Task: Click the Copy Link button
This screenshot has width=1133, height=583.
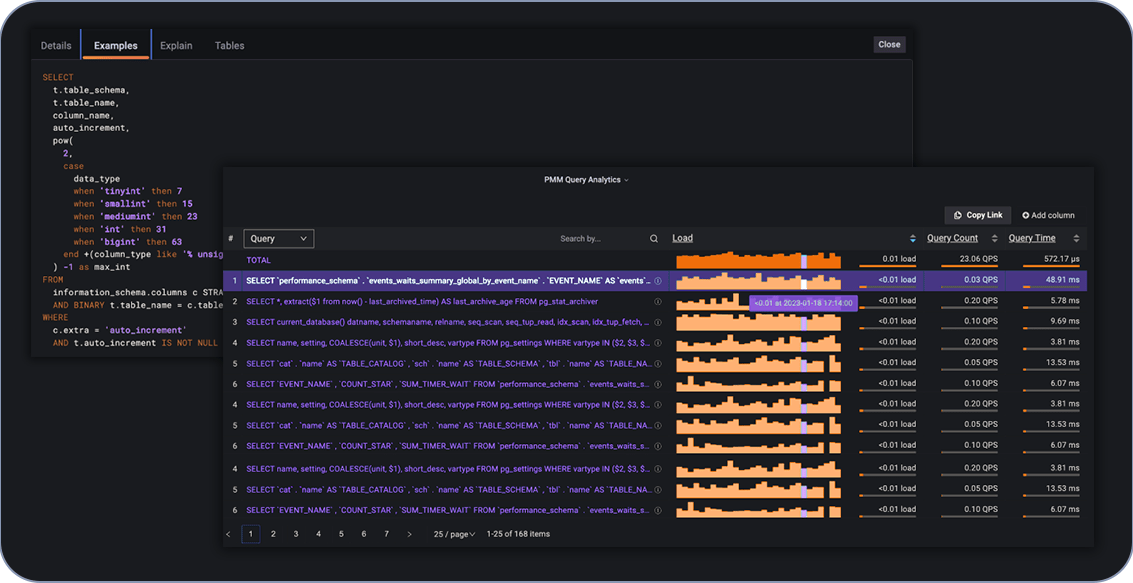Action: coord(978,215)
